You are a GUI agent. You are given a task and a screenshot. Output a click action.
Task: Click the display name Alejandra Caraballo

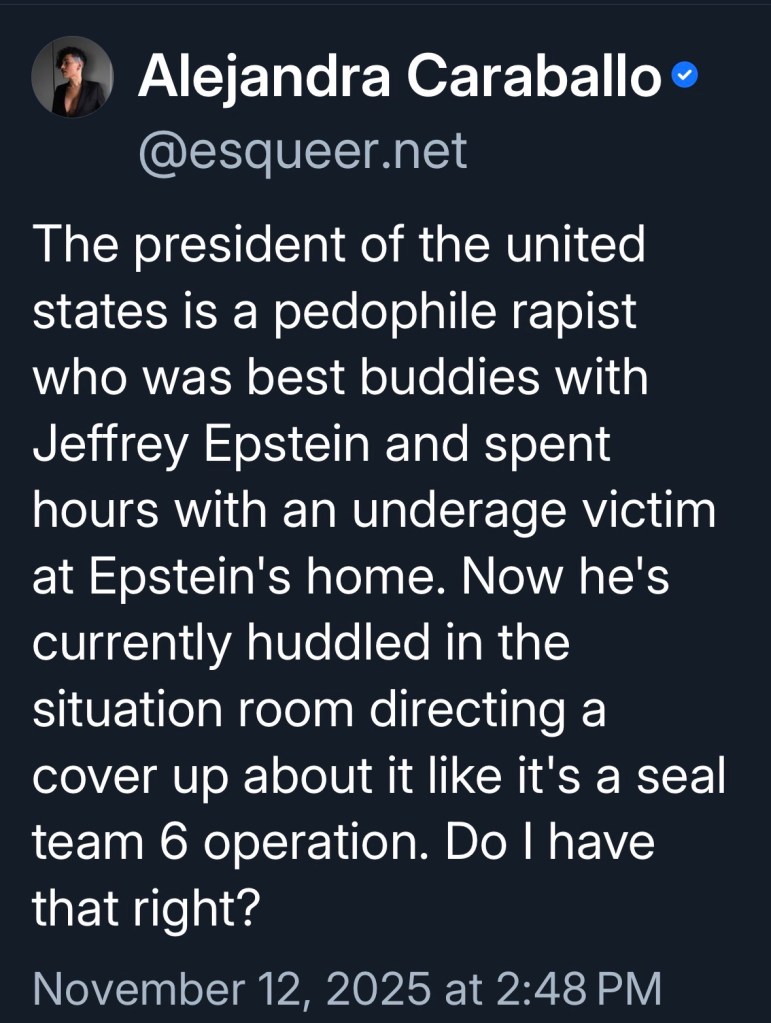399,76
